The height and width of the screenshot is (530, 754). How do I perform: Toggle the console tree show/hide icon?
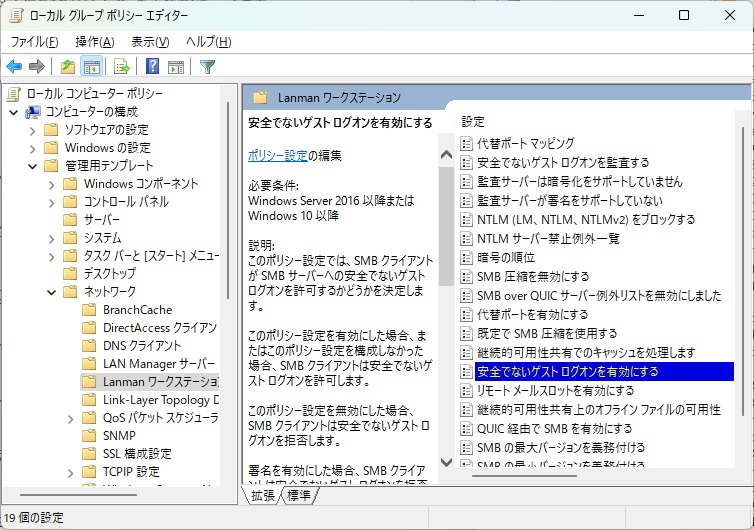click(x=91, y=67)
